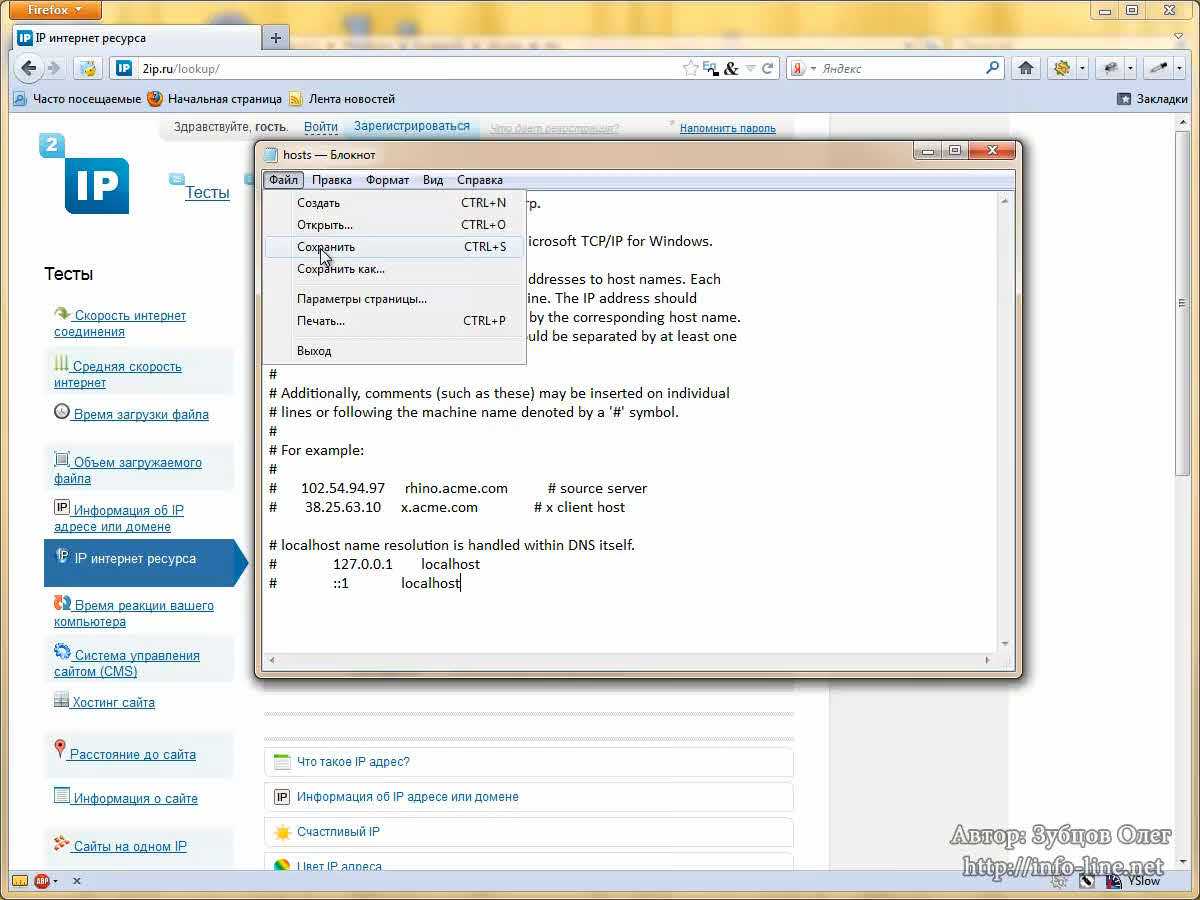1200x900 pixels.
Task: Click the 2IP site logo
Action: (88, 177)
